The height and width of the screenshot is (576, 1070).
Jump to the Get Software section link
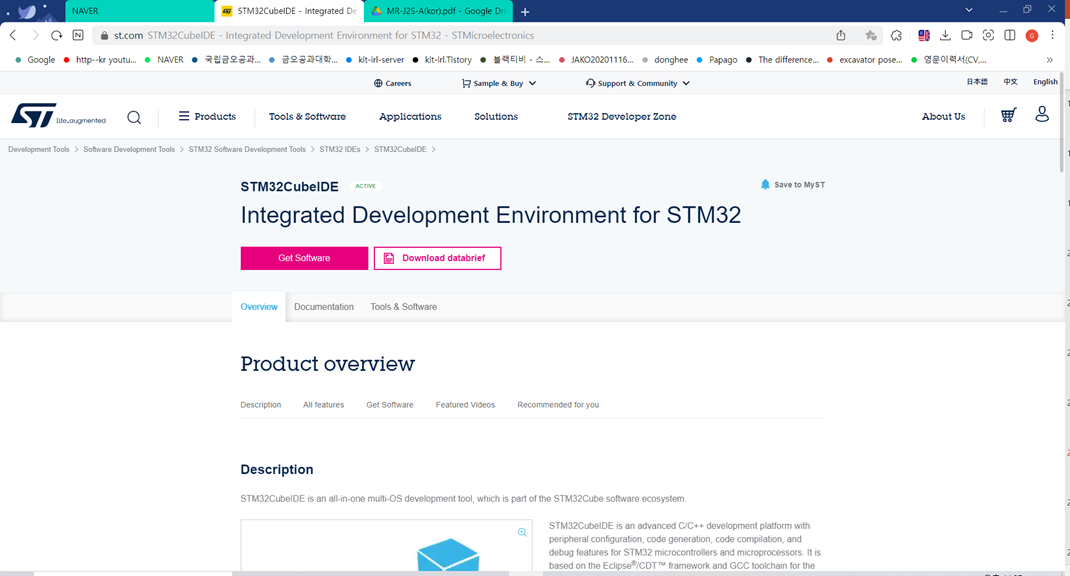[x=390, y=405]
